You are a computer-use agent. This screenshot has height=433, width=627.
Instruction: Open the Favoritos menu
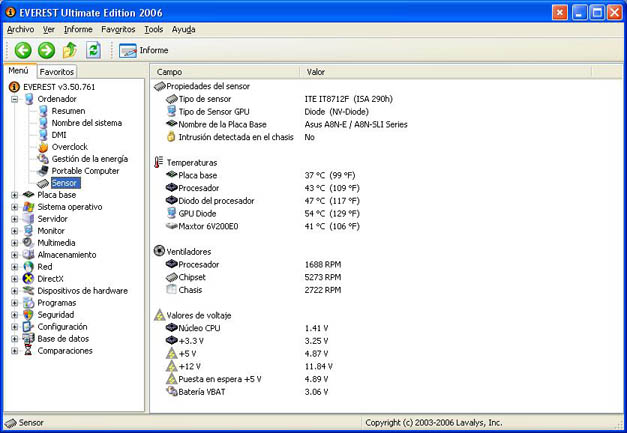pyautogui.click(x=118, y=29)
